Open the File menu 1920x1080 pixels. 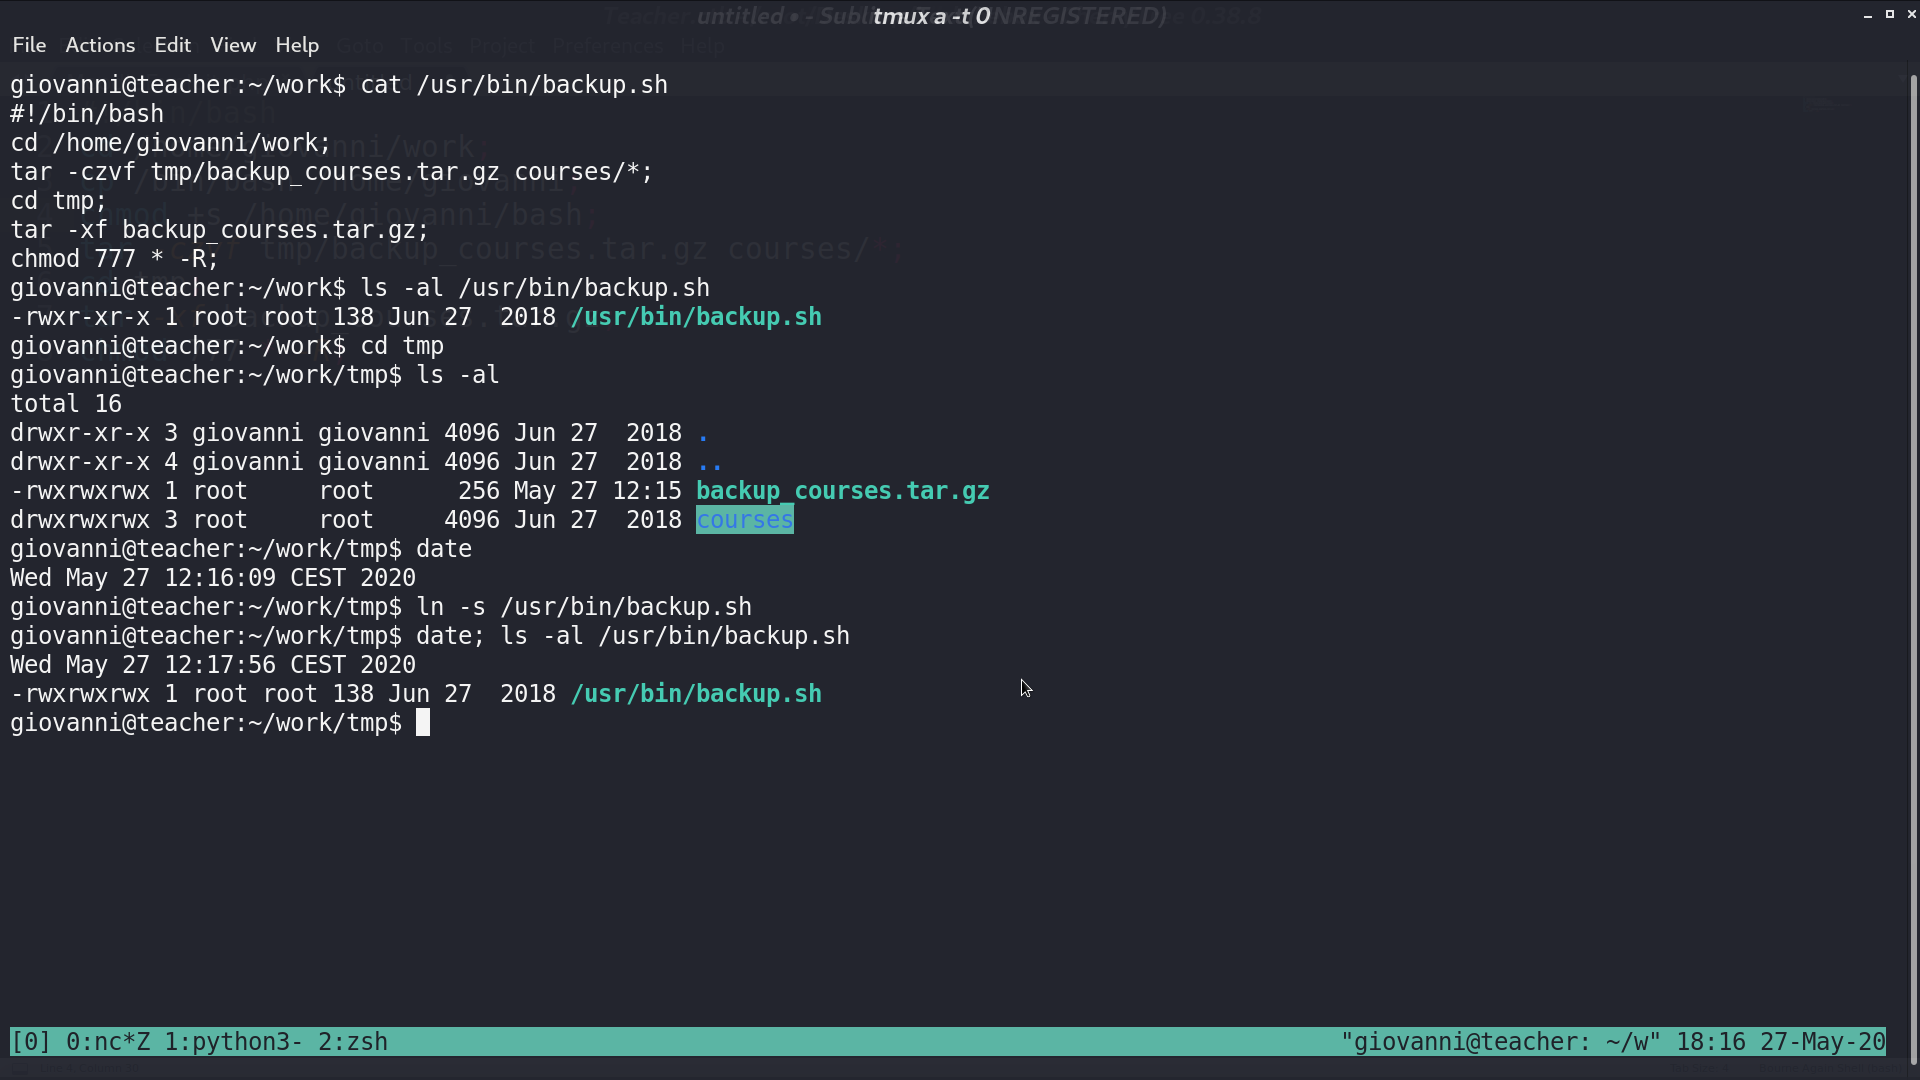tap(29, 45)
